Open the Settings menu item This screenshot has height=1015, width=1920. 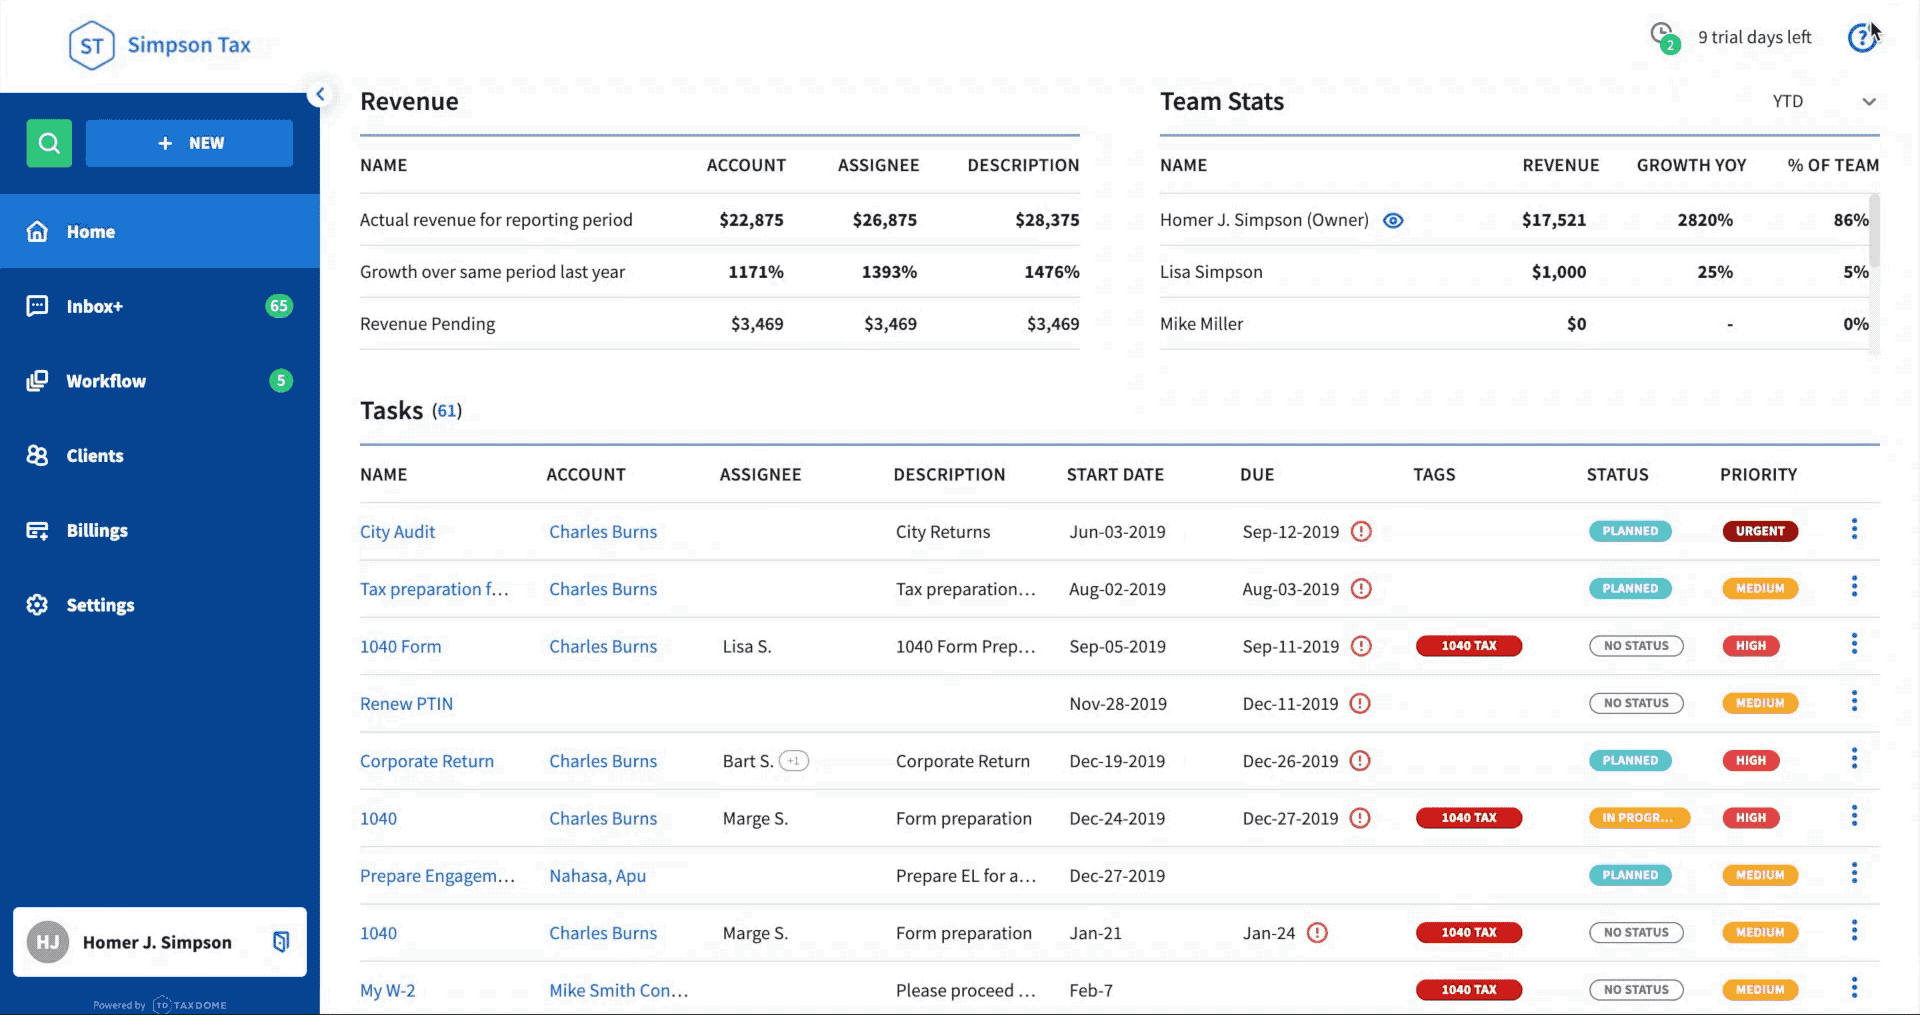[x=160, y=605]
